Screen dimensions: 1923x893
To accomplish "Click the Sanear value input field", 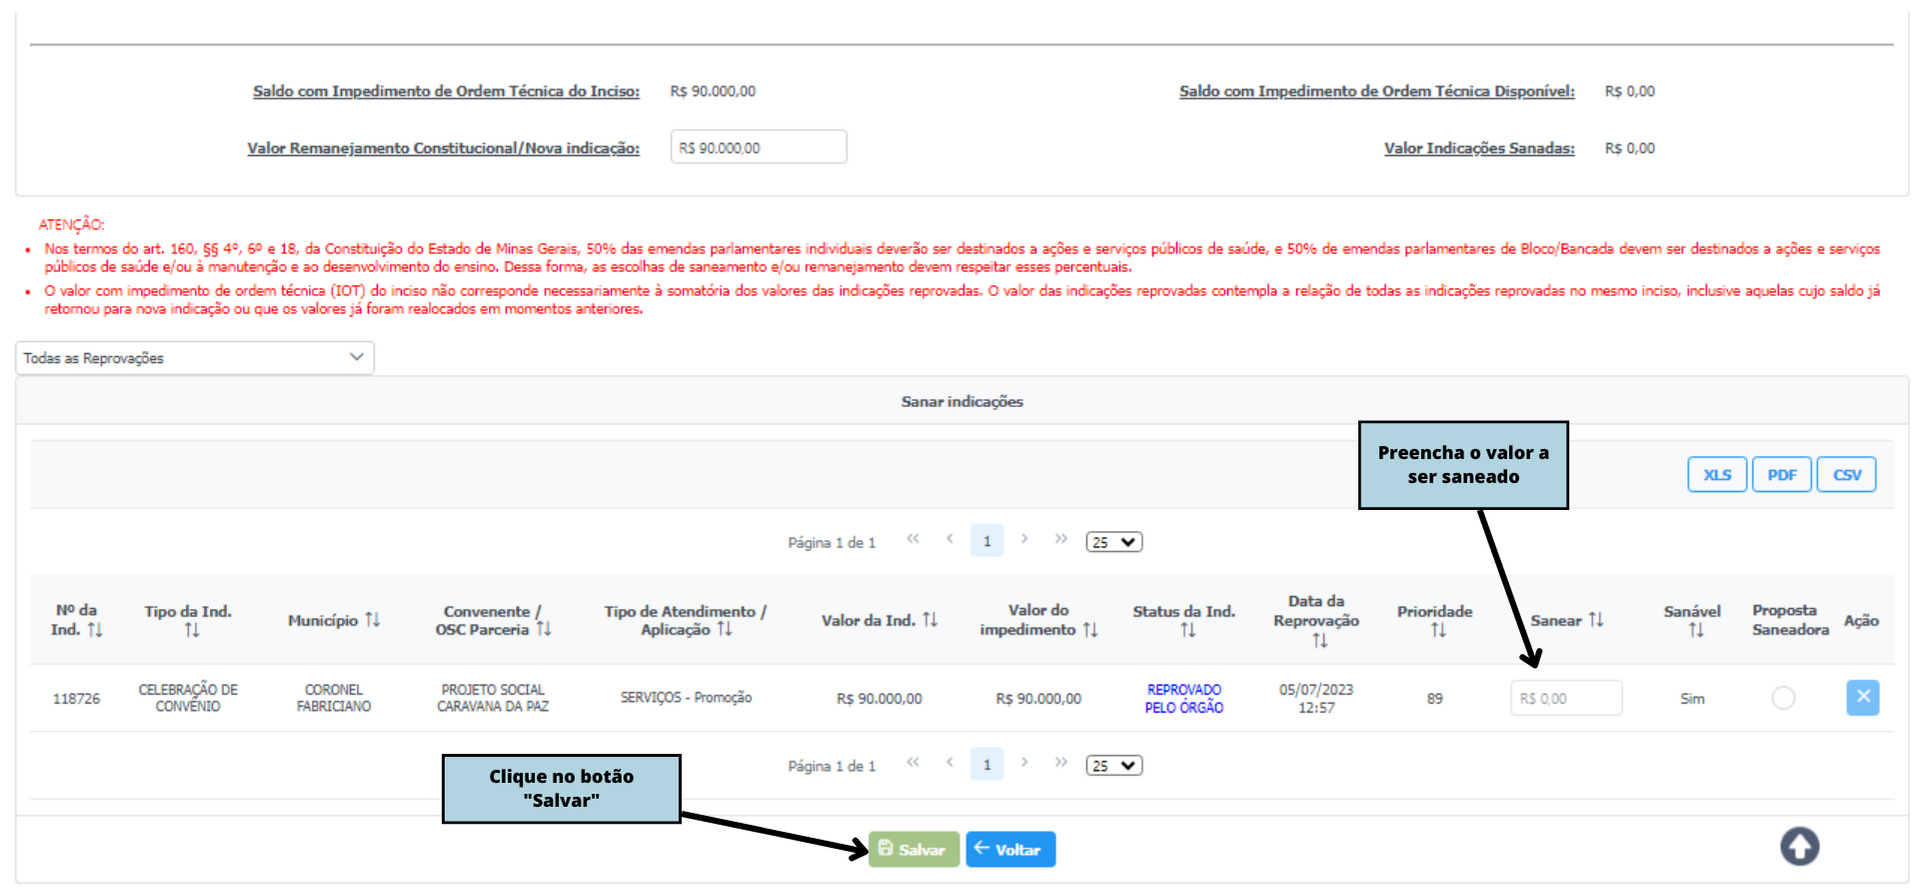I will pyautogui.click(x=1566, y=698).
